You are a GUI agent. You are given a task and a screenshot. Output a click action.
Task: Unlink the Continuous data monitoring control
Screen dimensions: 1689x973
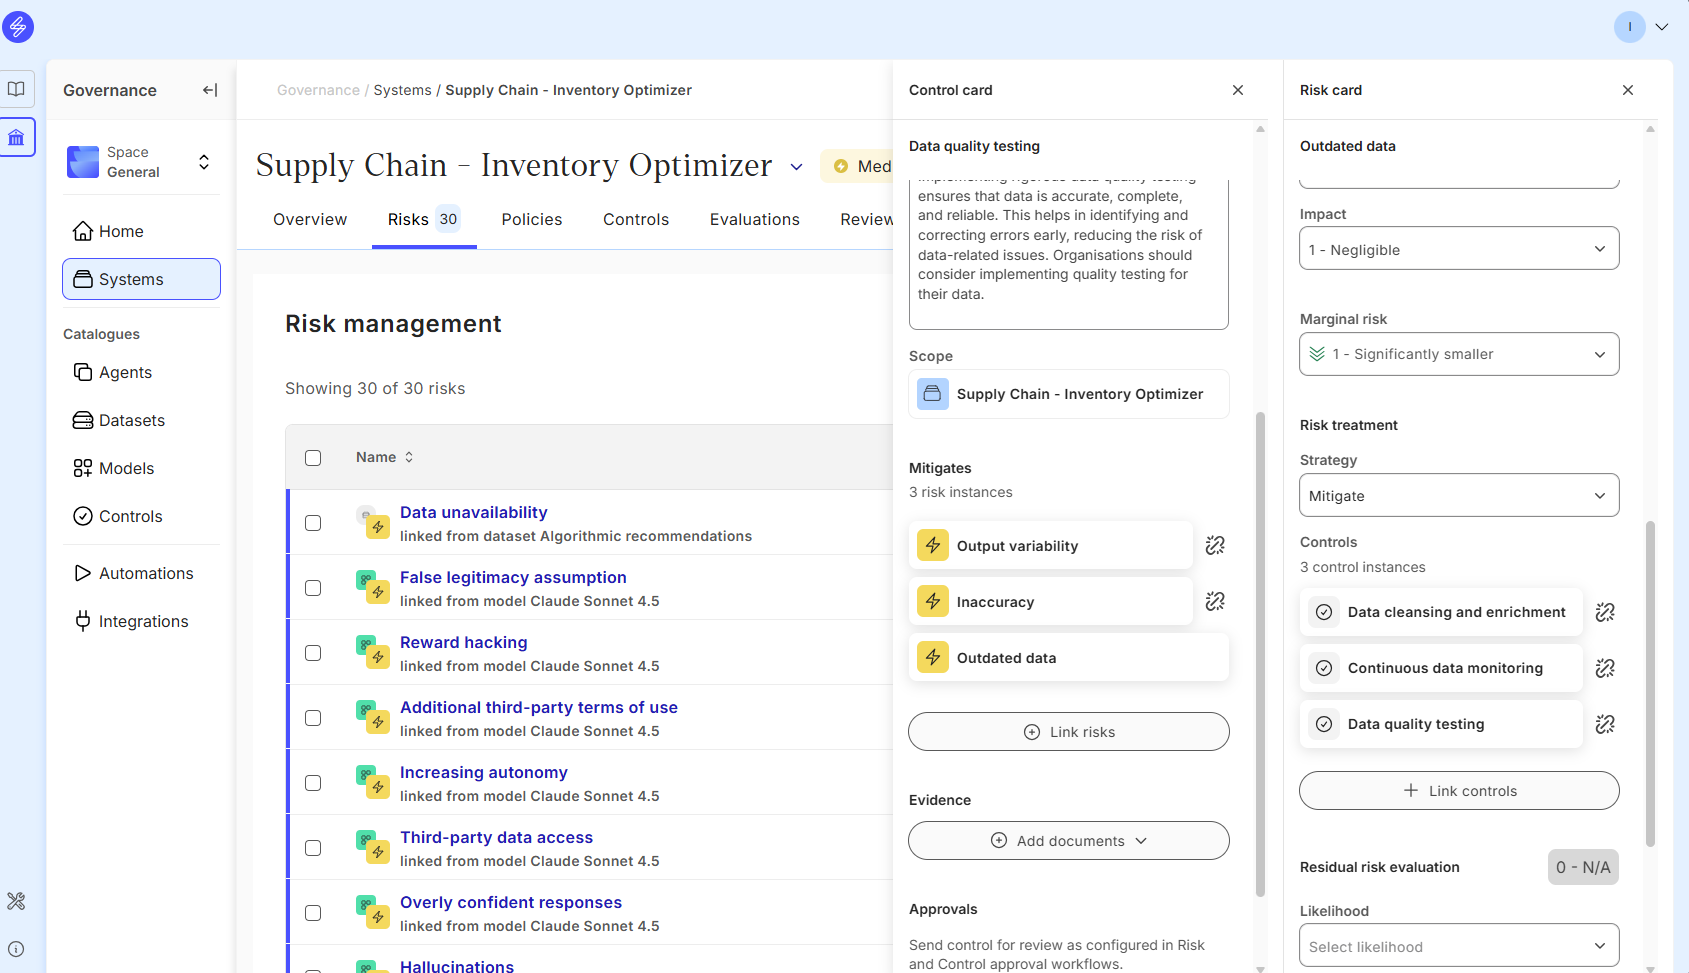point(1605,668)
